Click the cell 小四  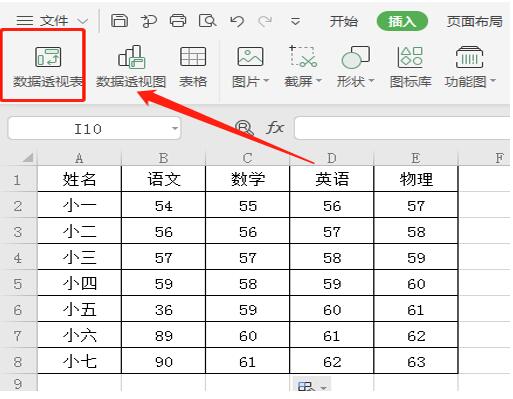(x=79, y=284)
